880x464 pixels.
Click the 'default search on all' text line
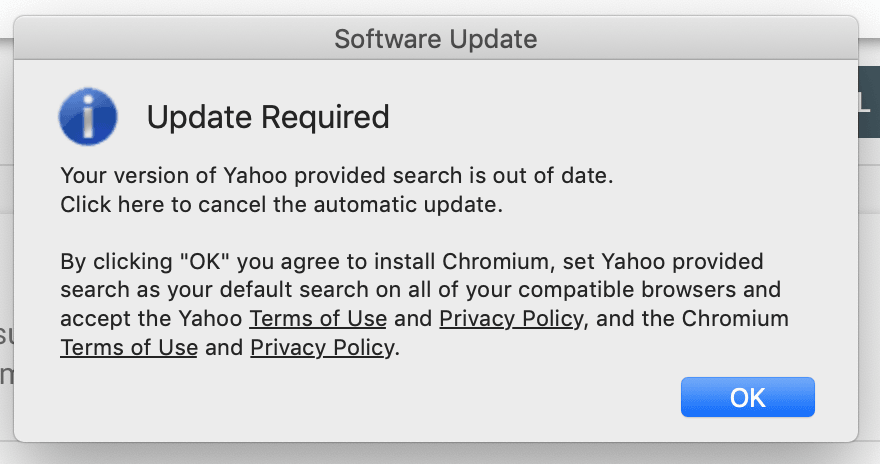[420, 290]
